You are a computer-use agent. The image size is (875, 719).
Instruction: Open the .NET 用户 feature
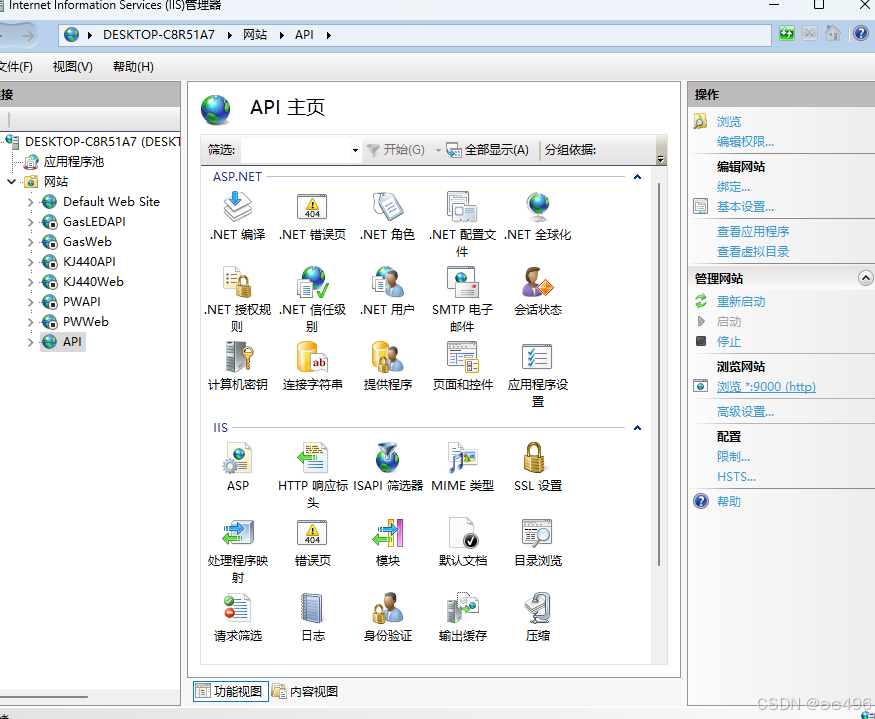coord(387,291)
